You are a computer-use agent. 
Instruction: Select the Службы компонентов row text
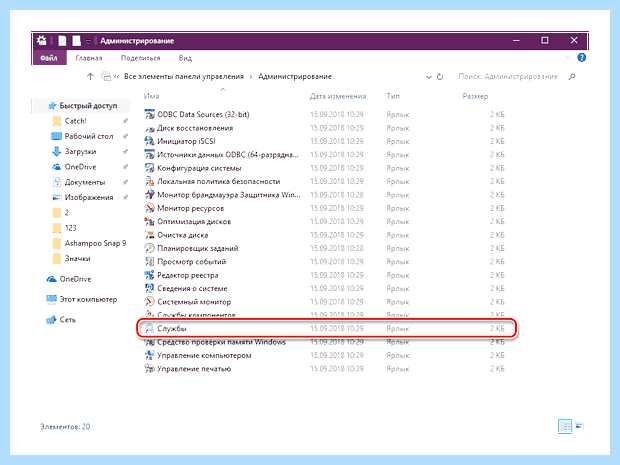pyautogui.click(x=196, y=315)
